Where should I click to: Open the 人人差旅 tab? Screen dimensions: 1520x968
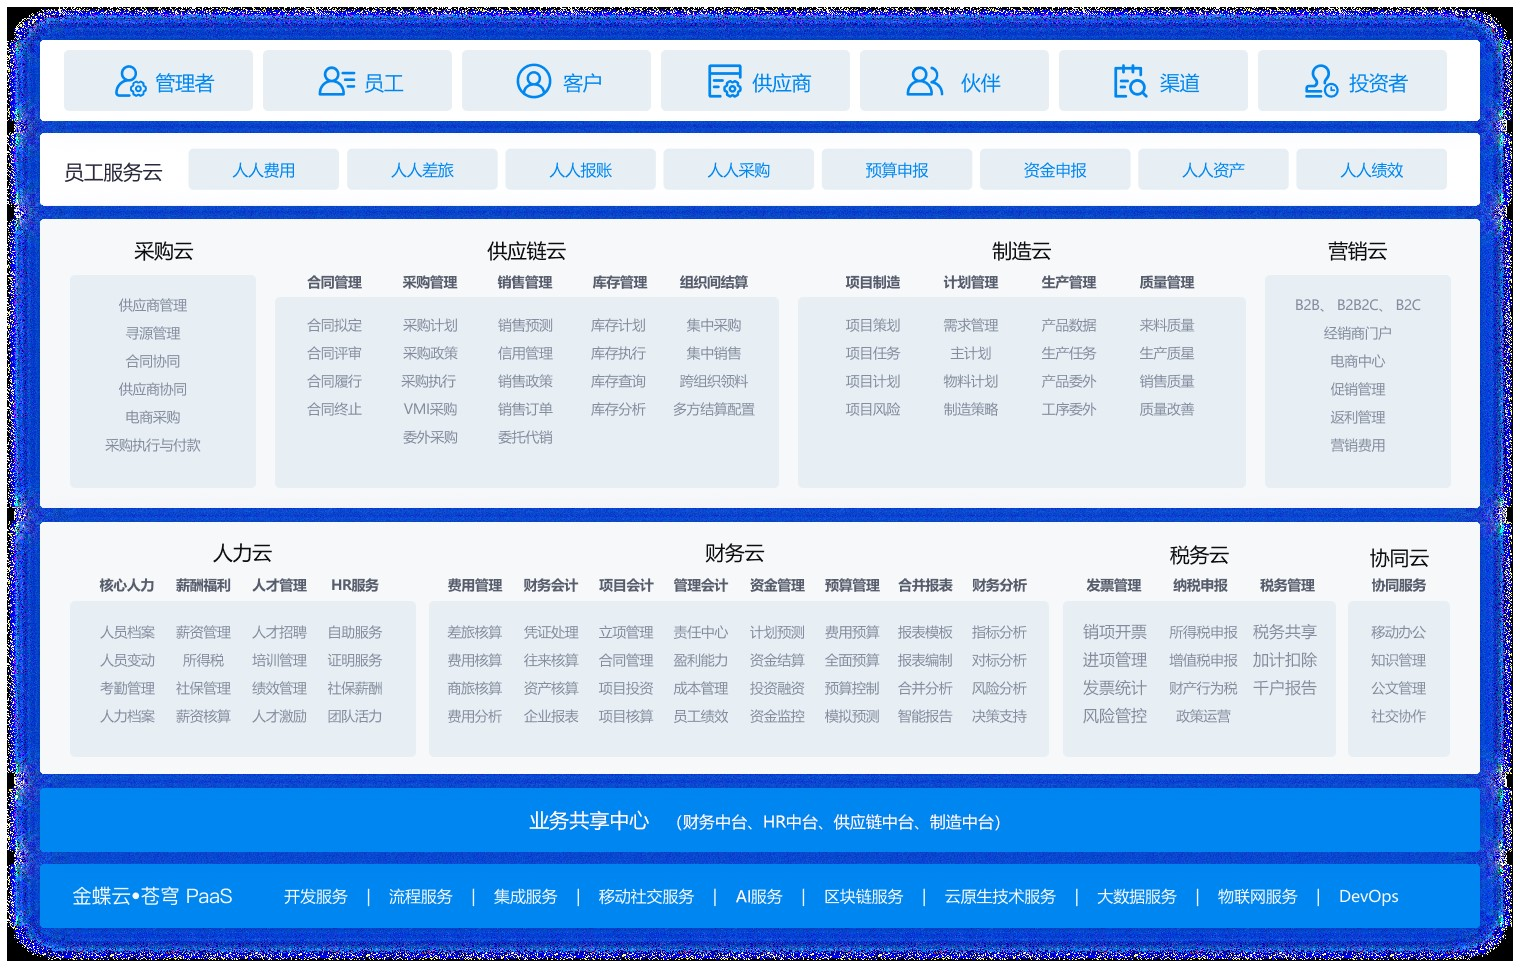(x=422, y=170)
